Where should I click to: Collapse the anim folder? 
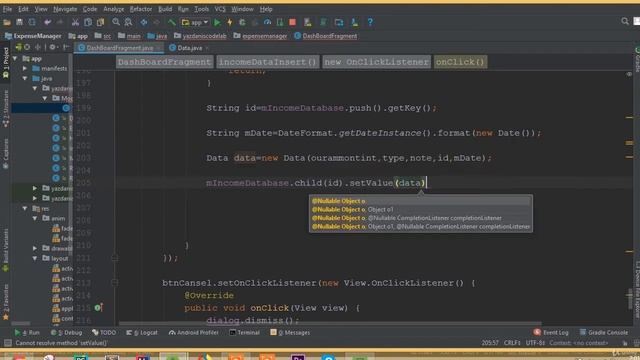tap(35, 218)
